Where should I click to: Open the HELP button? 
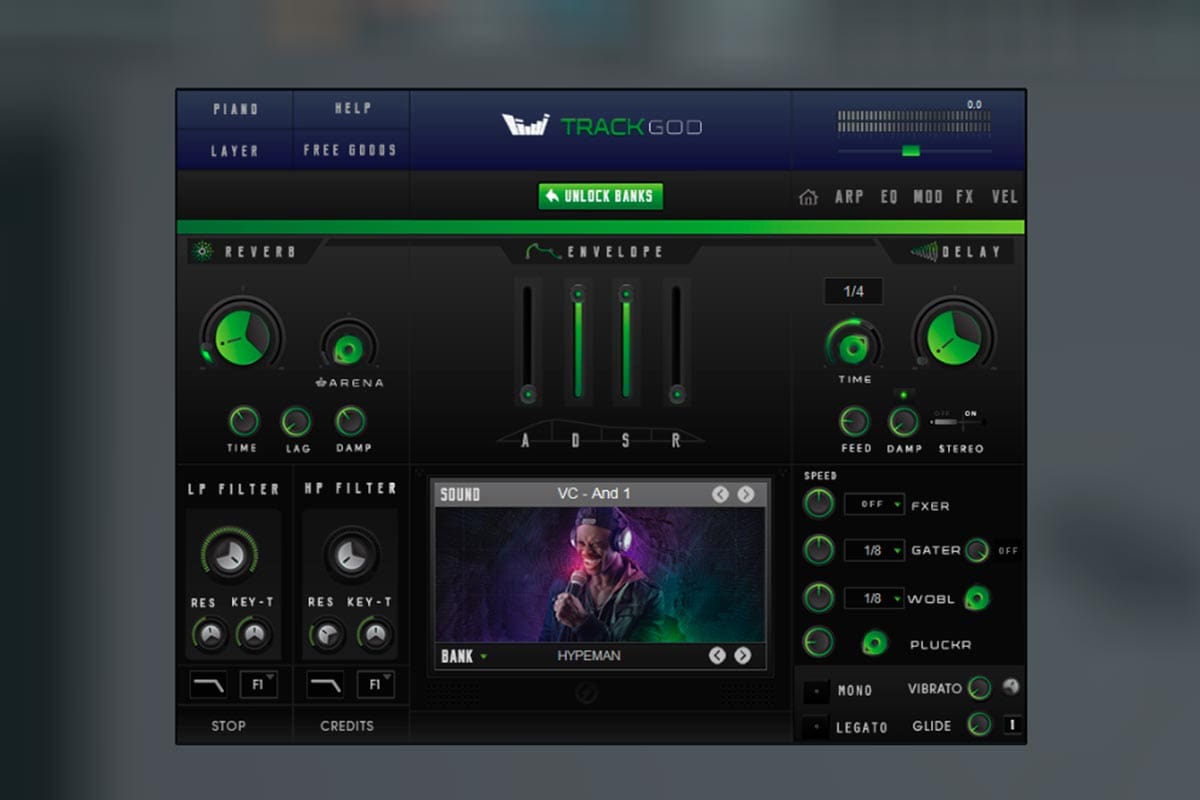pos(352,109)
